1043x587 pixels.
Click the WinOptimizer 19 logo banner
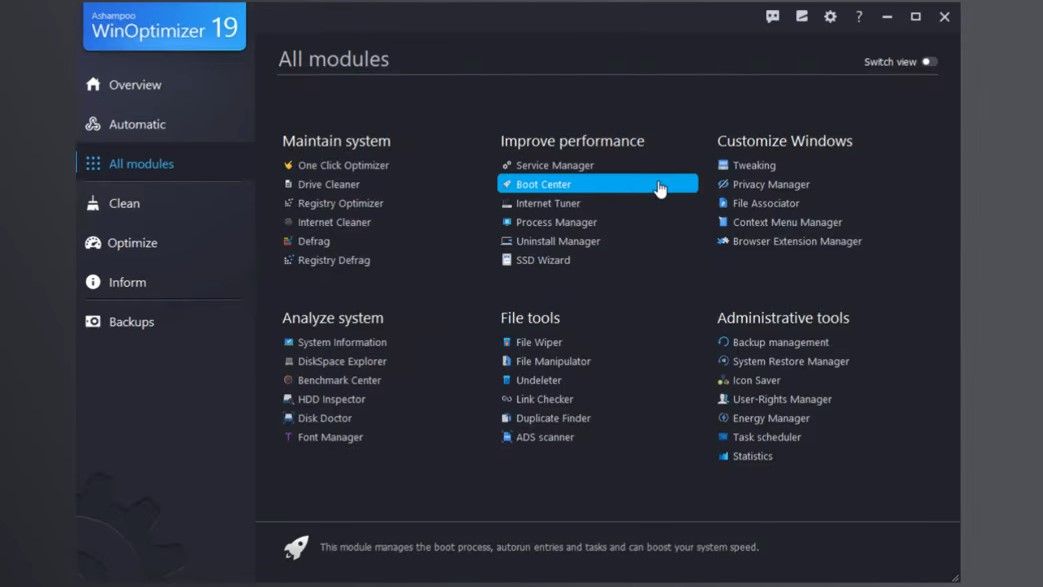pyautogui.click(x=163, y=26)
